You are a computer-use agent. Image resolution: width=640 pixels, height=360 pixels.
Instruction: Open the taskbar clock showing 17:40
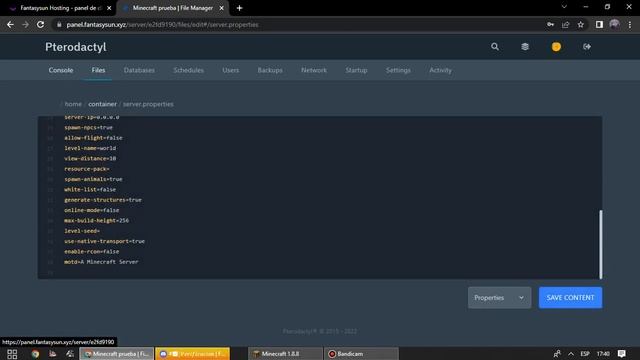pos(603,354)
